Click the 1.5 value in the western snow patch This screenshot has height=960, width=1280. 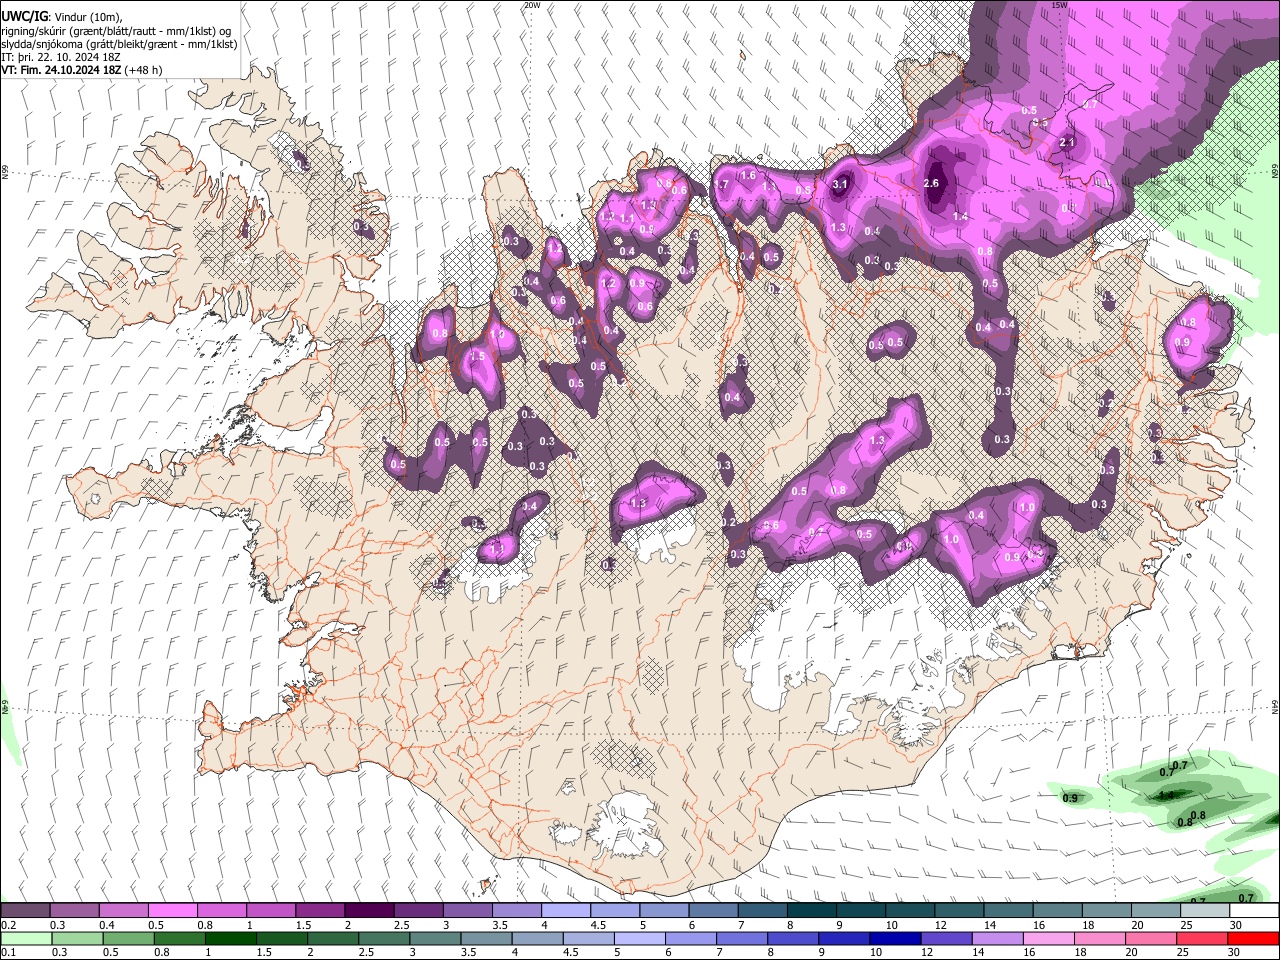[x=477, y=356]
